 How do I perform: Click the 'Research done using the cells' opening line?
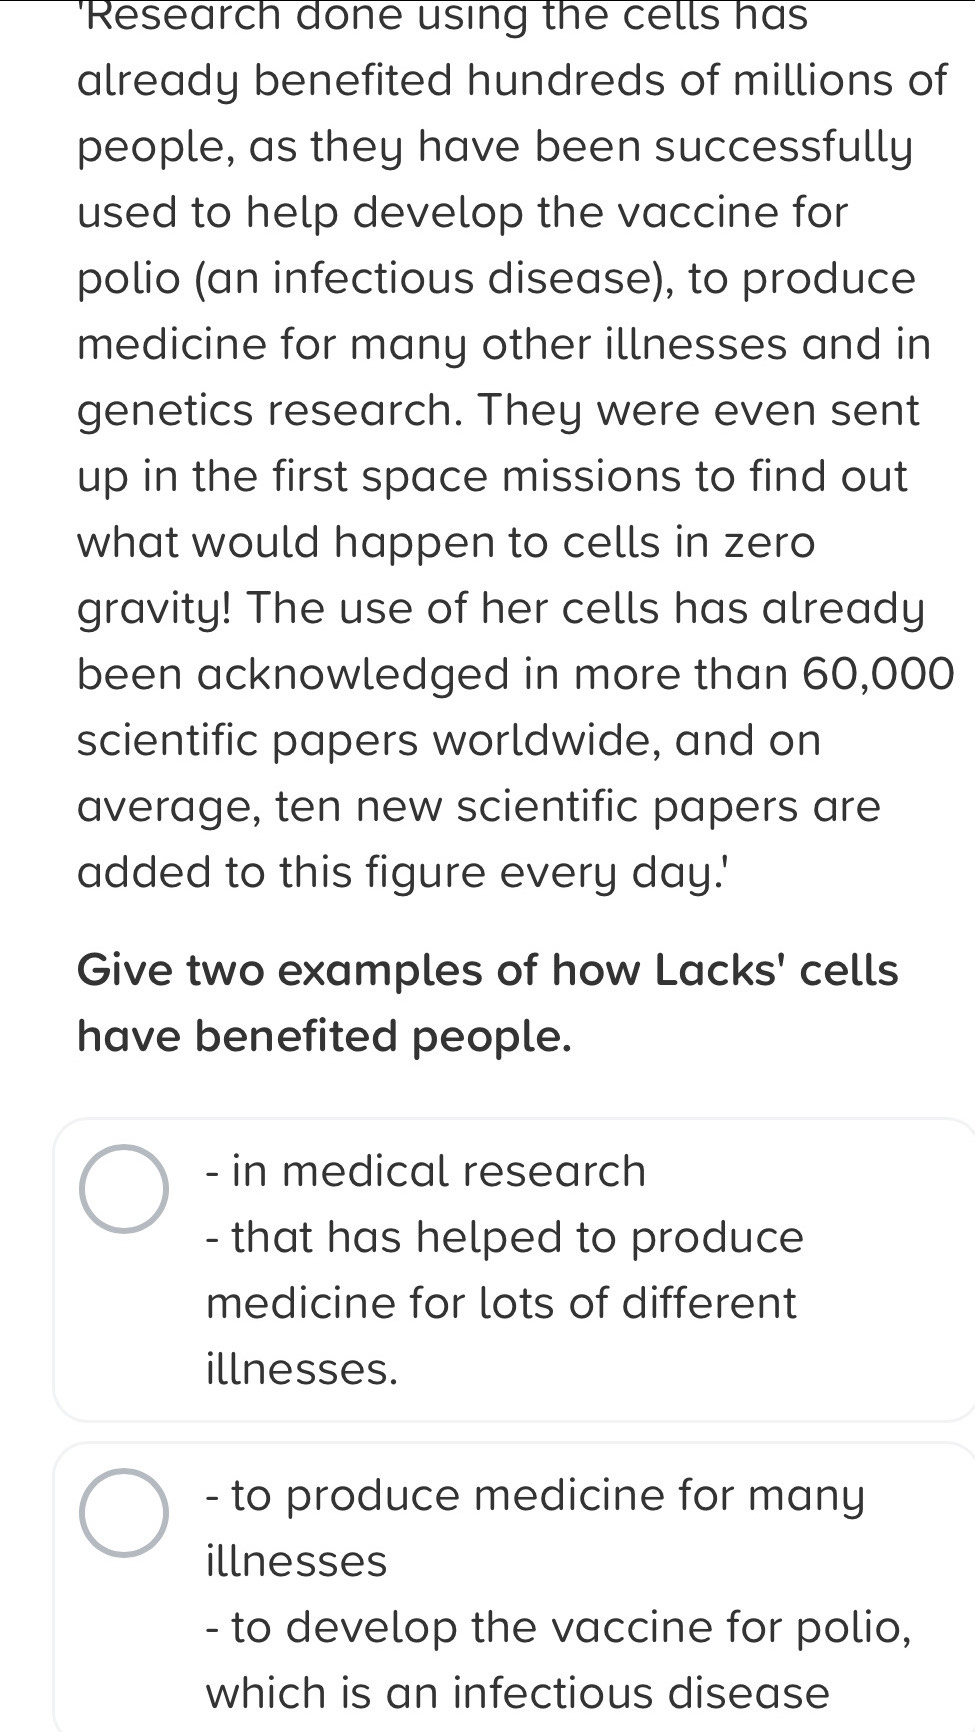coord(441,16)
